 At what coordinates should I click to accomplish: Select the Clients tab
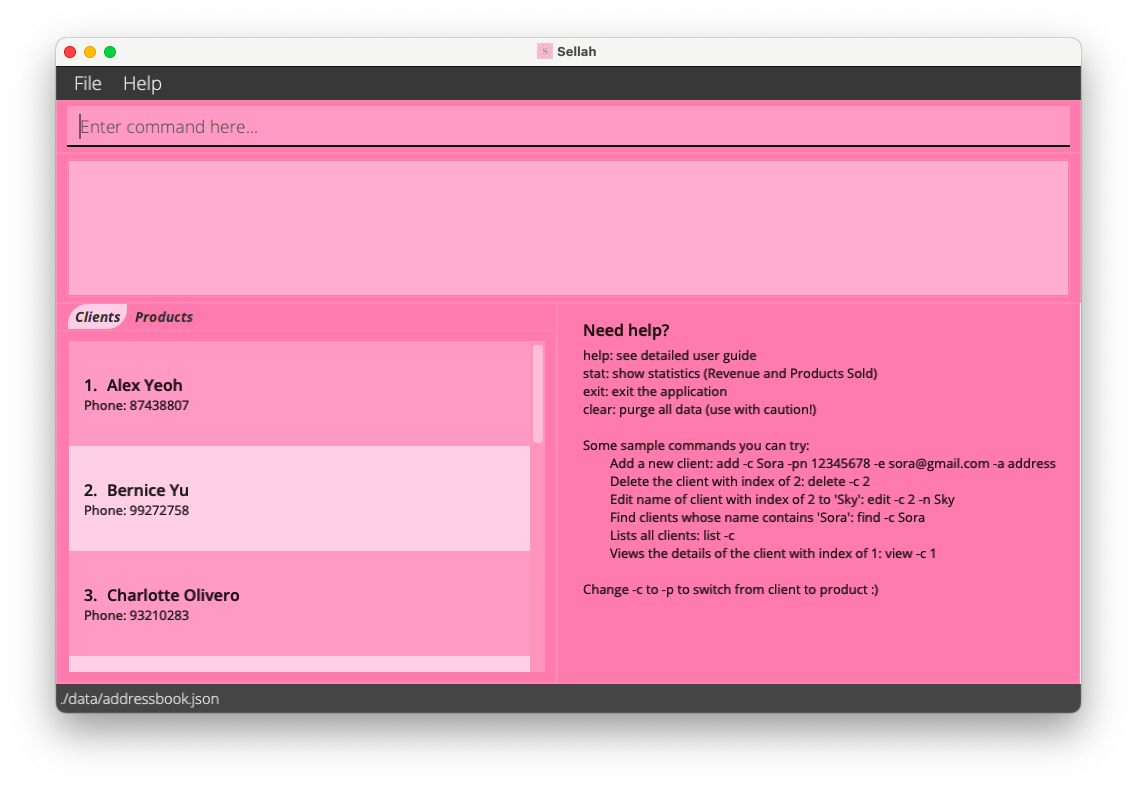coord(97,317)
